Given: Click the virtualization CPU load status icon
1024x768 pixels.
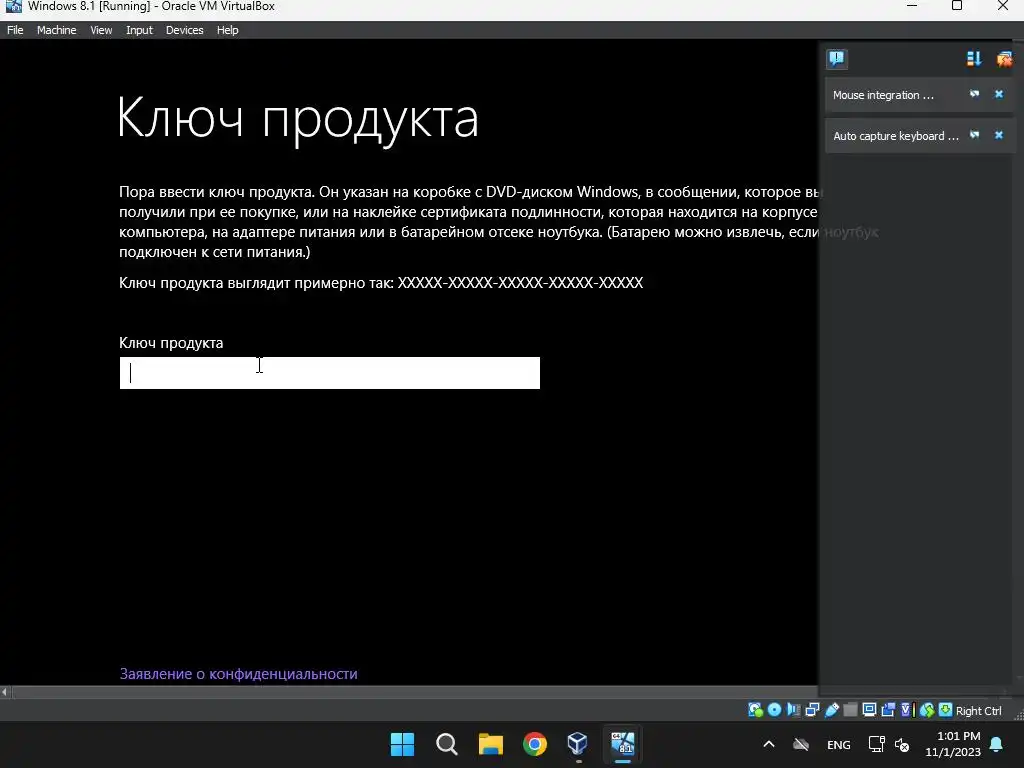Looking at the screenshot, I should point(908,710).
